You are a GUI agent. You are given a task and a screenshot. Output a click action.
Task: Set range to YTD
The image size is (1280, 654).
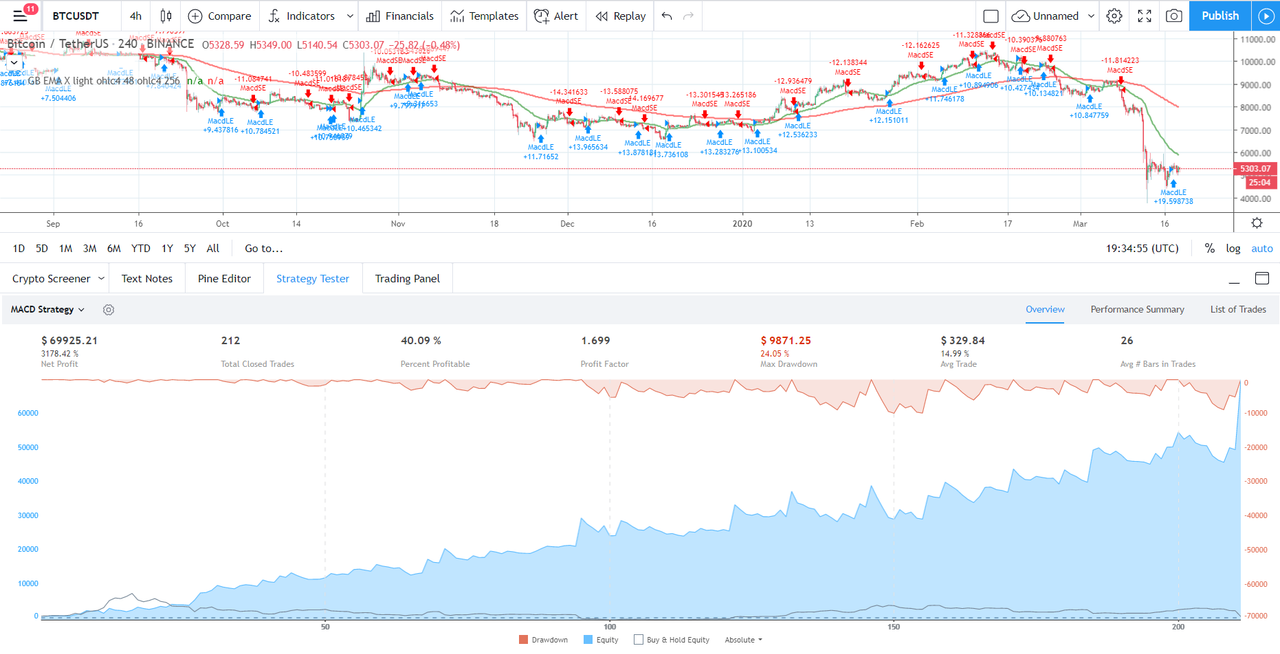click(x=141, y=248)
